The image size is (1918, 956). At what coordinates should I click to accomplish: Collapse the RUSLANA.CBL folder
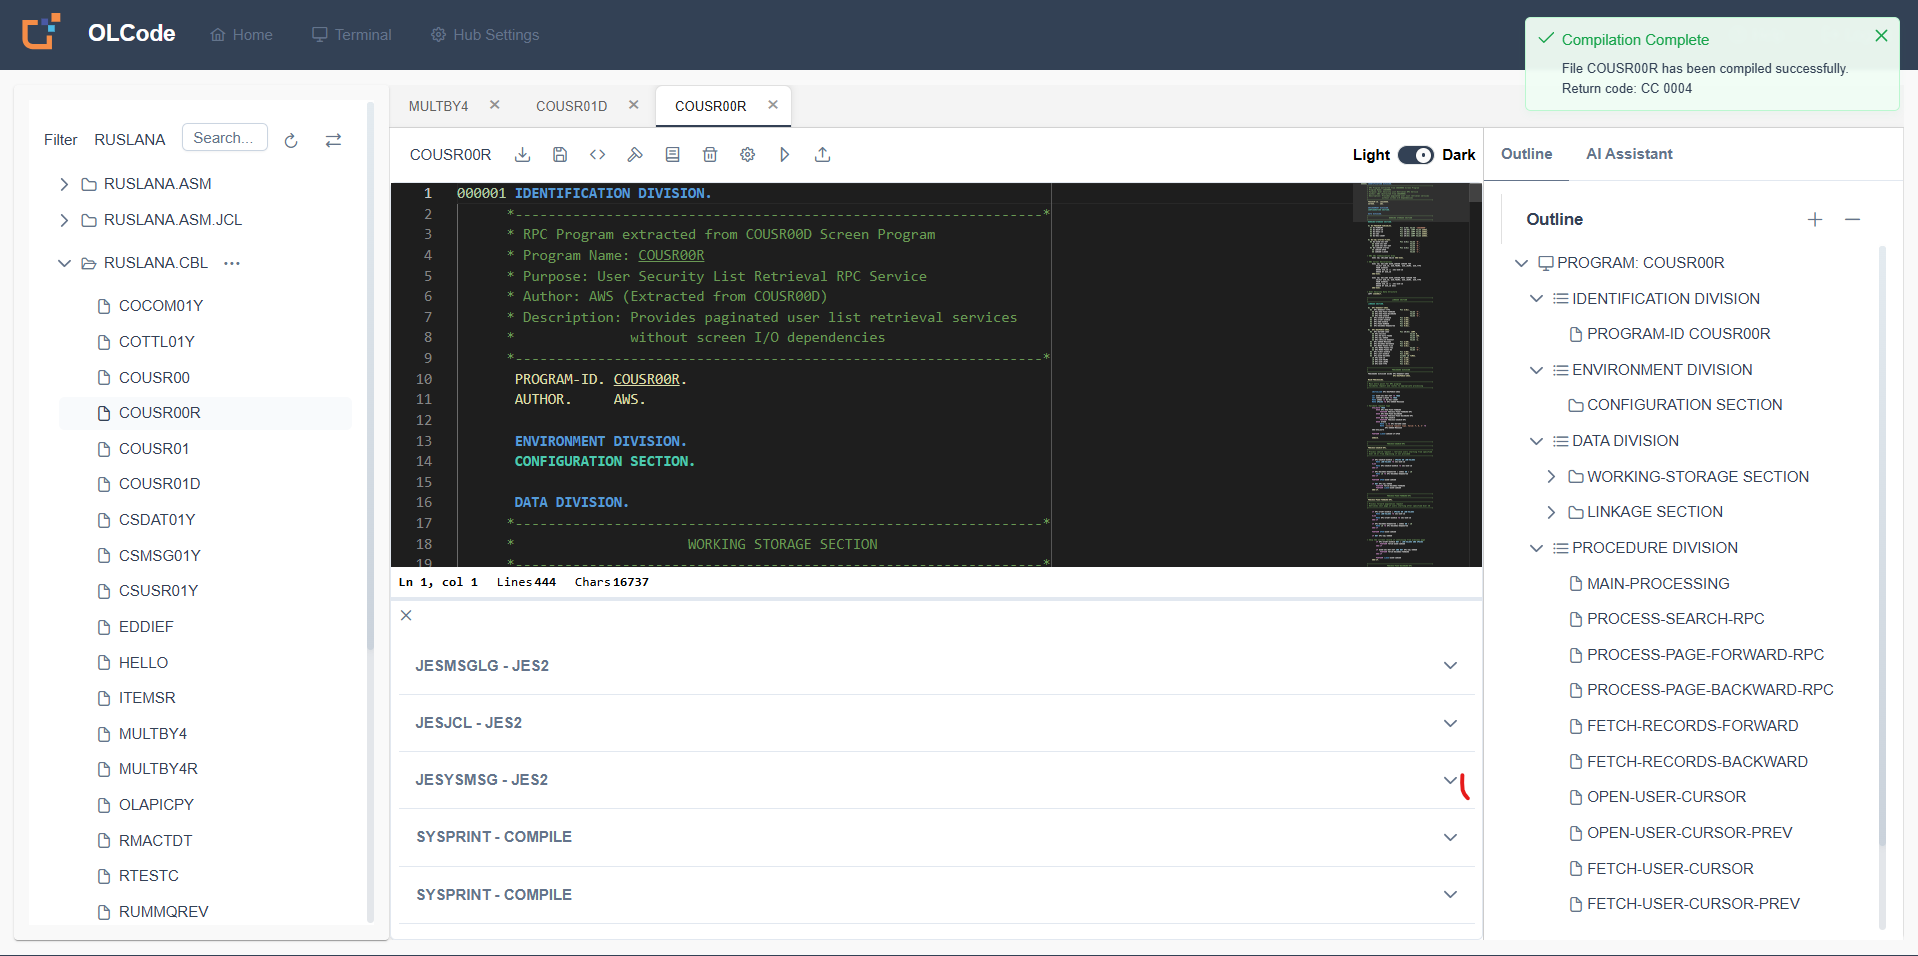coord(64,263)
